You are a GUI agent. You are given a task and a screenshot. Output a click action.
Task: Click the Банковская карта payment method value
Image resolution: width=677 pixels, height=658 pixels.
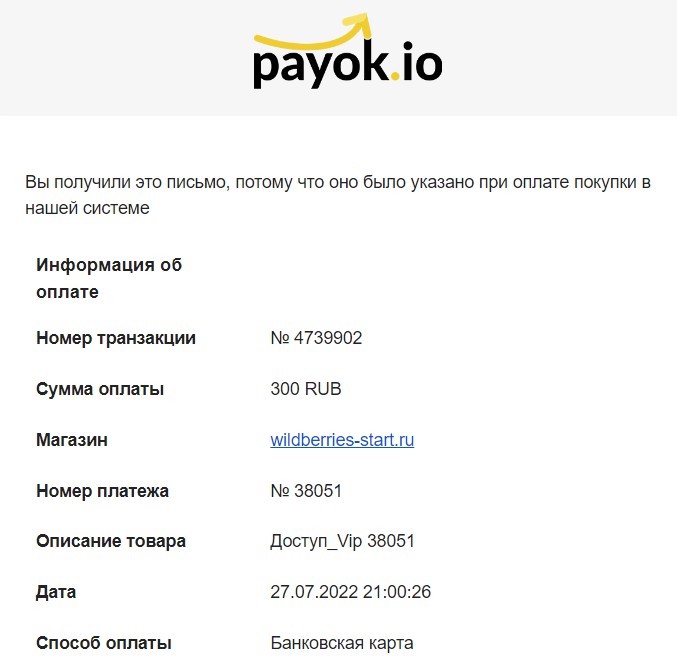click(x=342, y=643)
